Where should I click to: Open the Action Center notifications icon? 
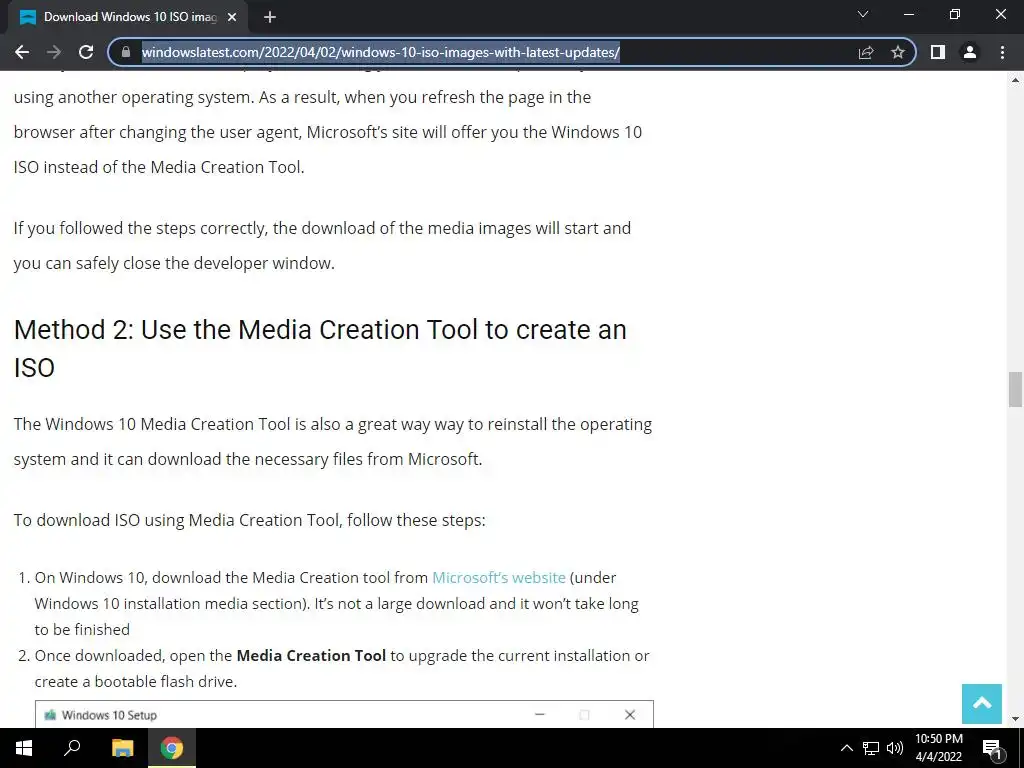click(x=991, y=748)
